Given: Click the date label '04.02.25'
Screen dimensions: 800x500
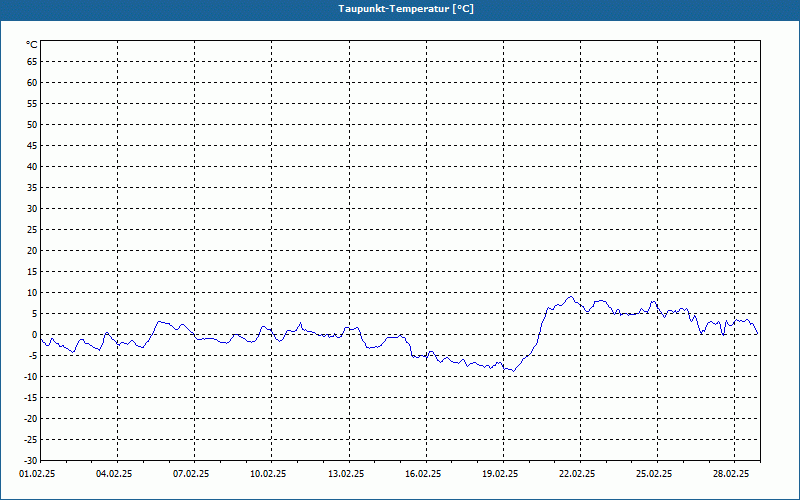Looking at the screenshot, I should [114, 474].
